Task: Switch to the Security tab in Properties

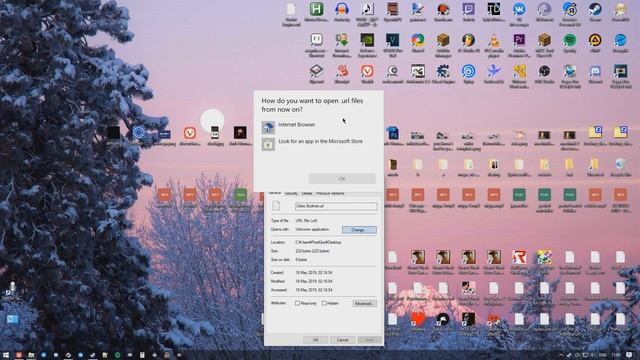Action: pyautogui.click(x=291, y=193)
